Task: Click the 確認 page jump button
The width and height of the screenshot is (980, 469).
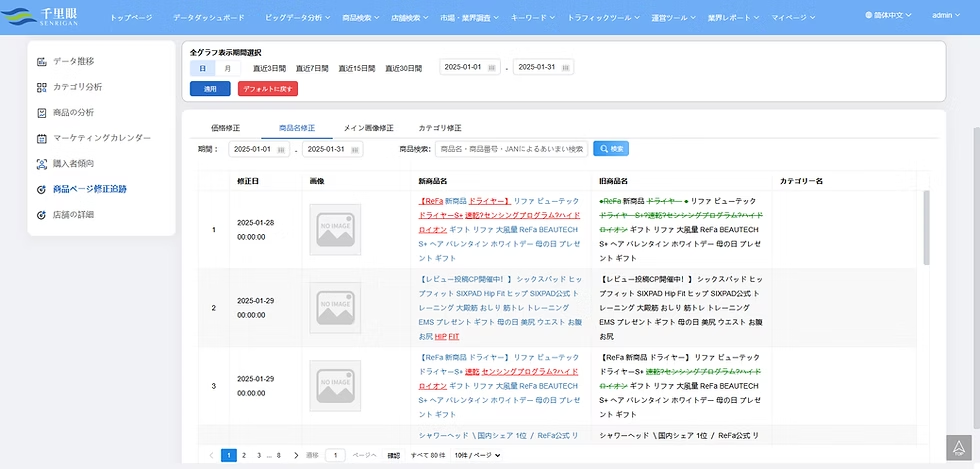Action: pos(393,456)
